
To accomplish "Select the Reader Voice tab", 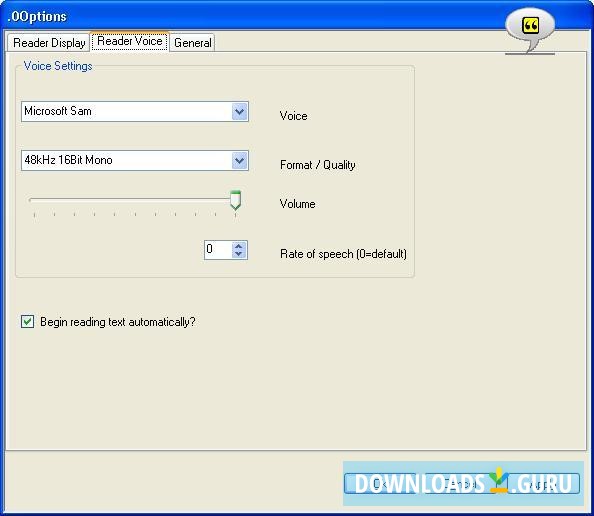I will pos(130,41).
